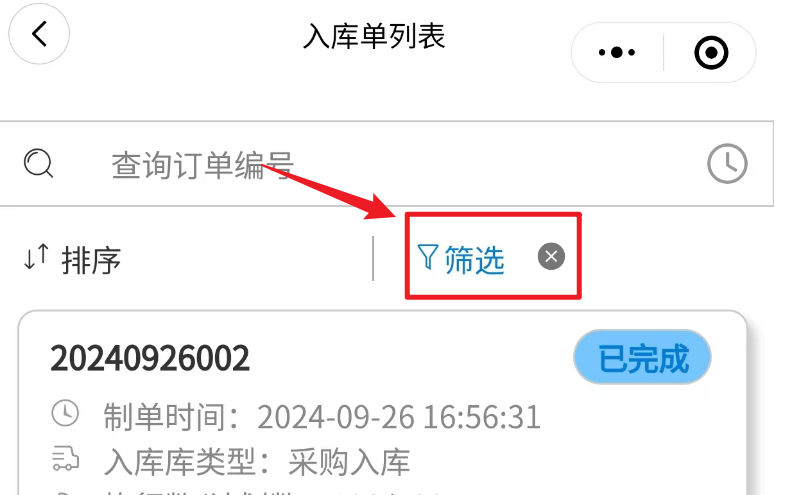The height and width of the screenshot is (495, 791).
Task: Tap the circular target close icon
Action: point(711,52)
